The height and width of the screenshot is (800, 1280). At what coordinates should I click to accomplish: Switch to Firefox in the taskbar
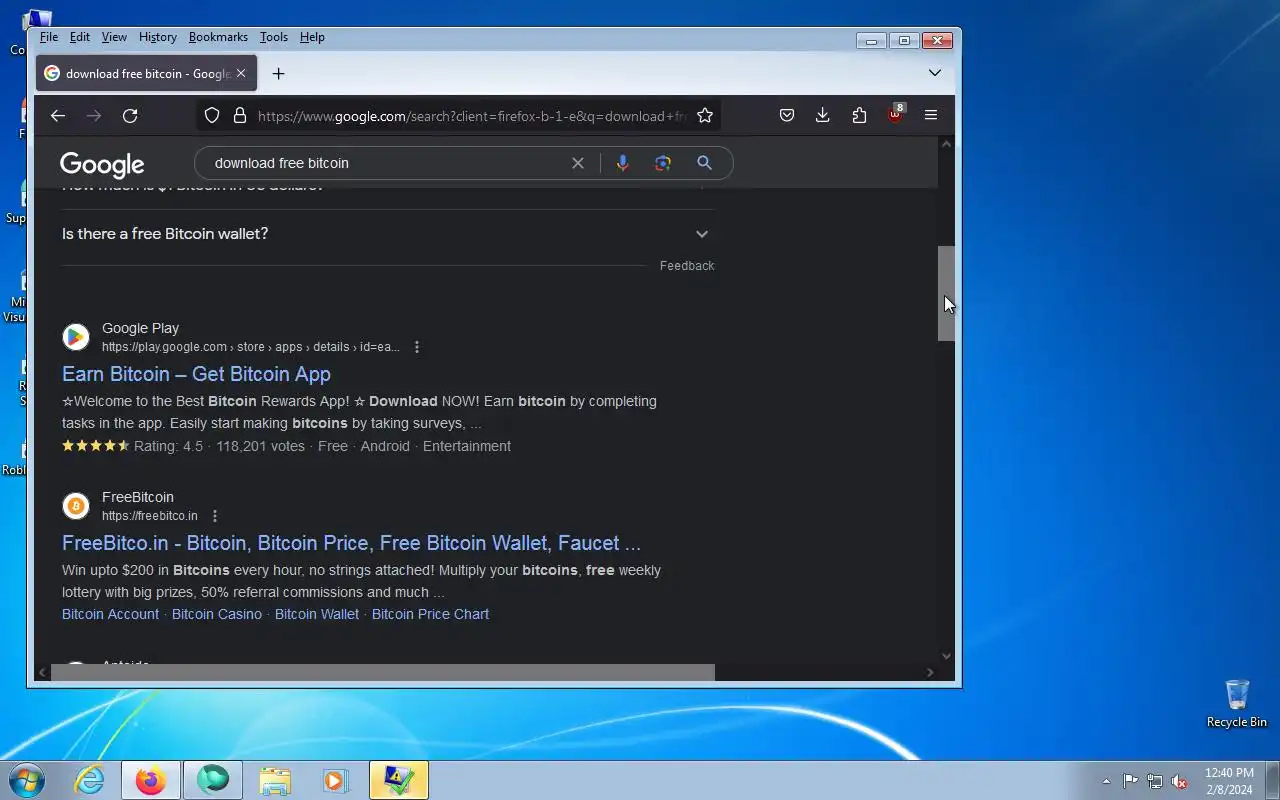coord(151,780)
